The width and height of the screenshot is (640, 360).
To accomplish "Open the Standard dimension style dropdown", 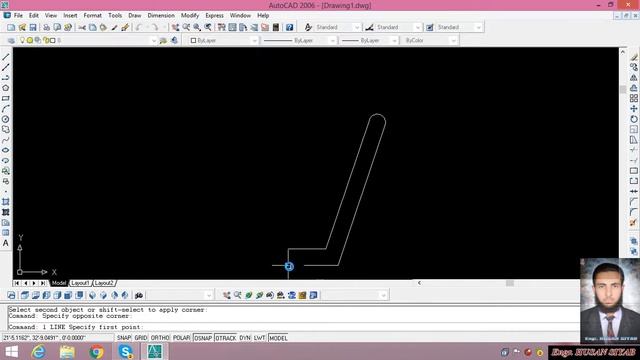I will click(417, 27).
